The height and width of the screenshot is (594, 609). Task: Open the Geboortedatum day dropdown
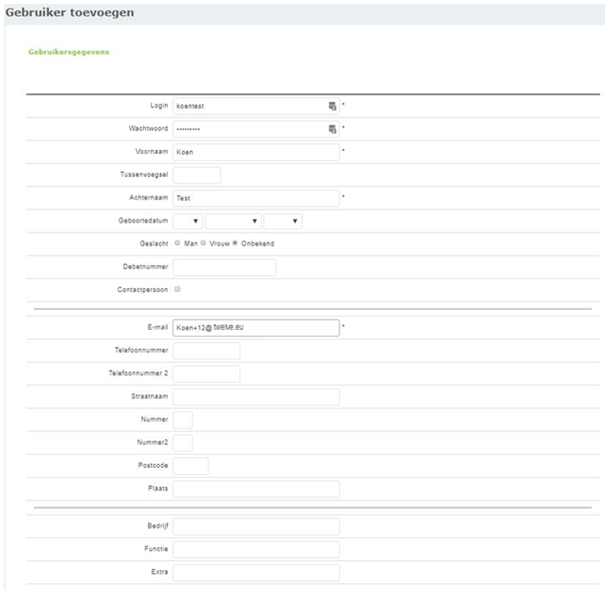coord(188,221)
